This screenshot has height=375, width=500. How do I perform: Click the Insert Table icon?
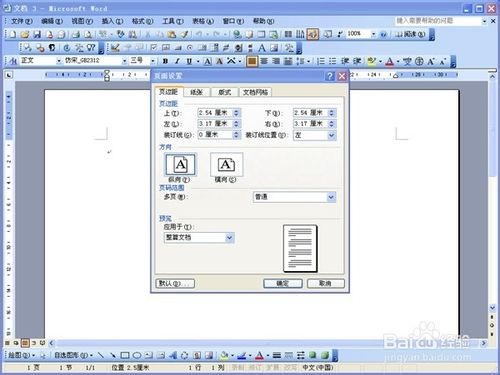261,34
